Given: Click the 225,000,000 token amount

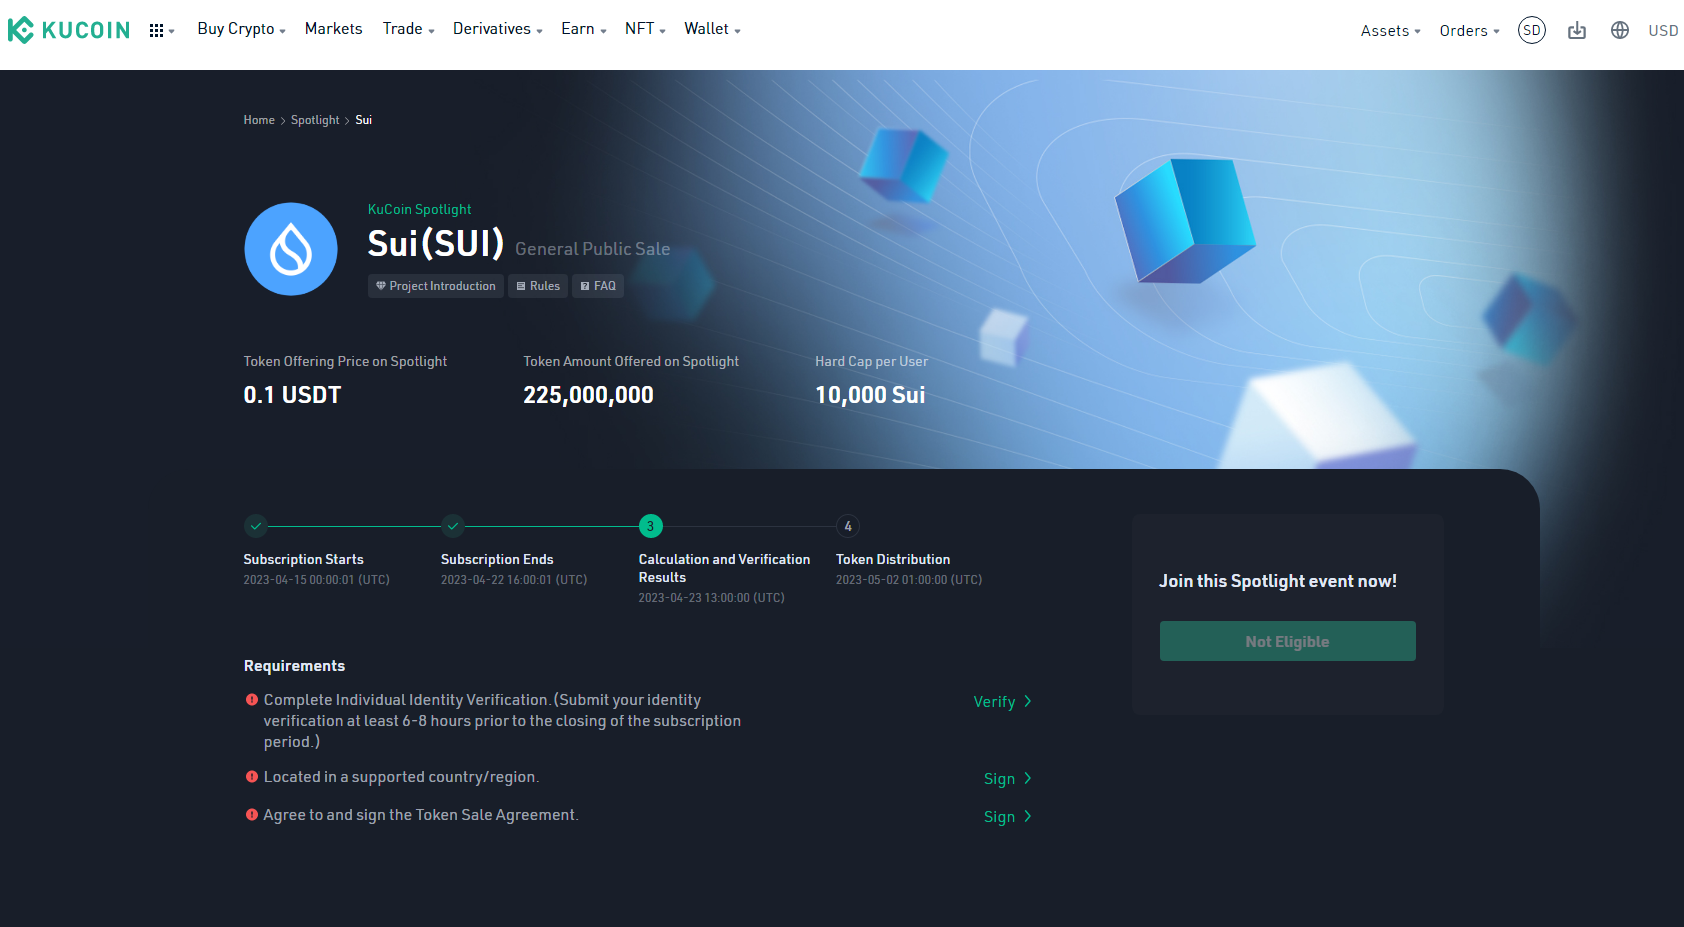Looking at the screenshot, I should (x=588, y=395).
